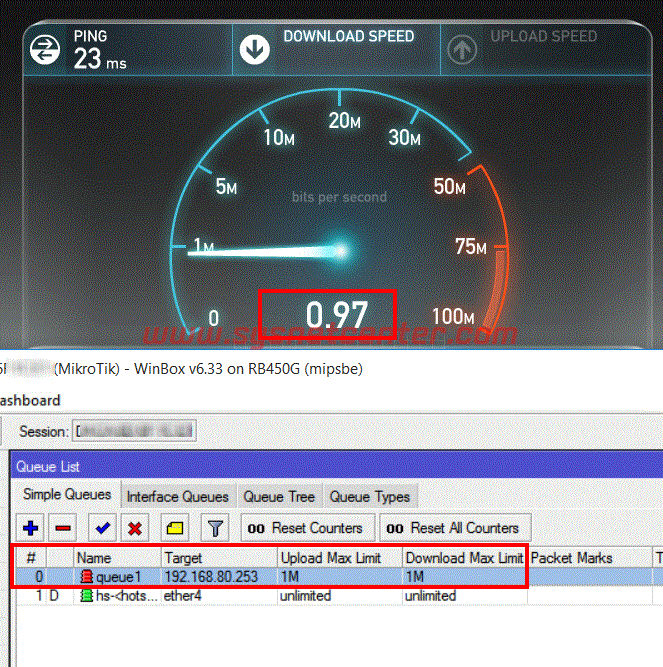Click the yellow Comment note icon

pyautogui.click(x=175, y=528)
